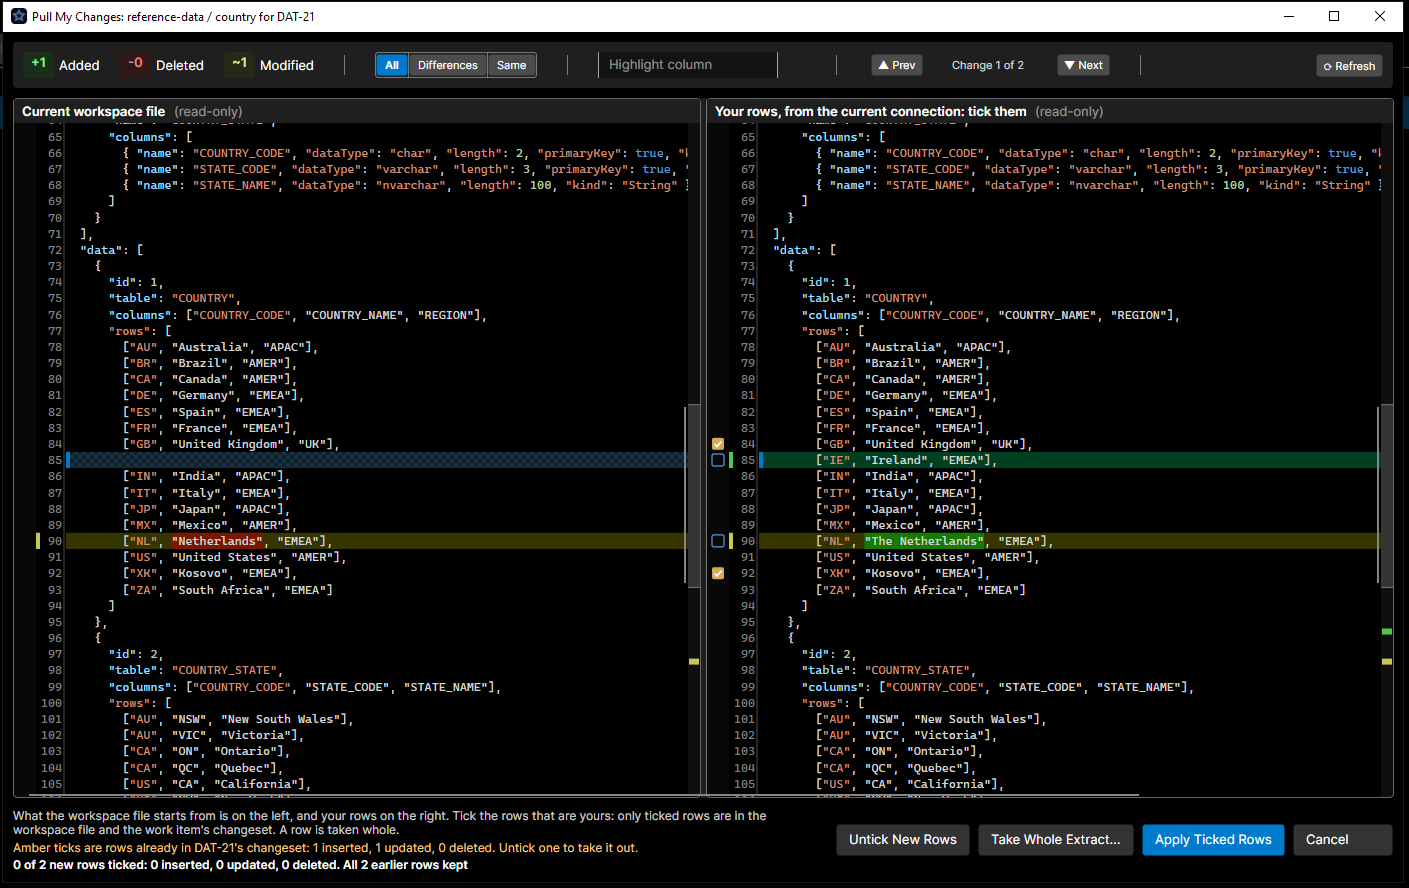Click the right pane vertical scrollbar

[1386, 495]
